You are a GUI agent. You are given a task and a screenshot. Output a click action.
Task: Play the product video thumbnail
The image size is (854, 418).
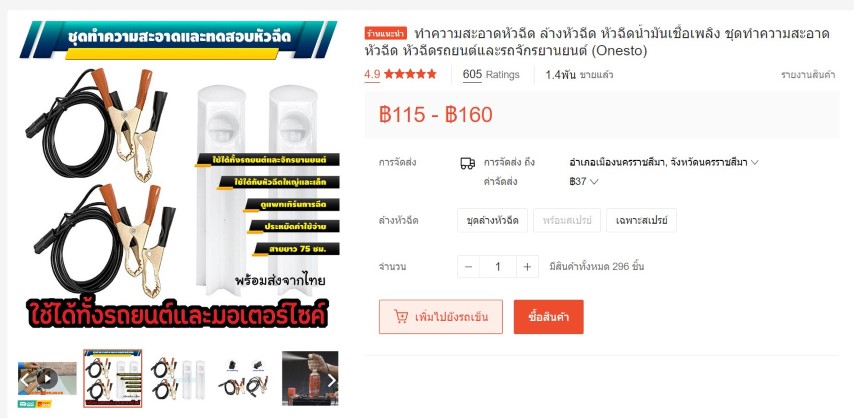coord(47,378)
